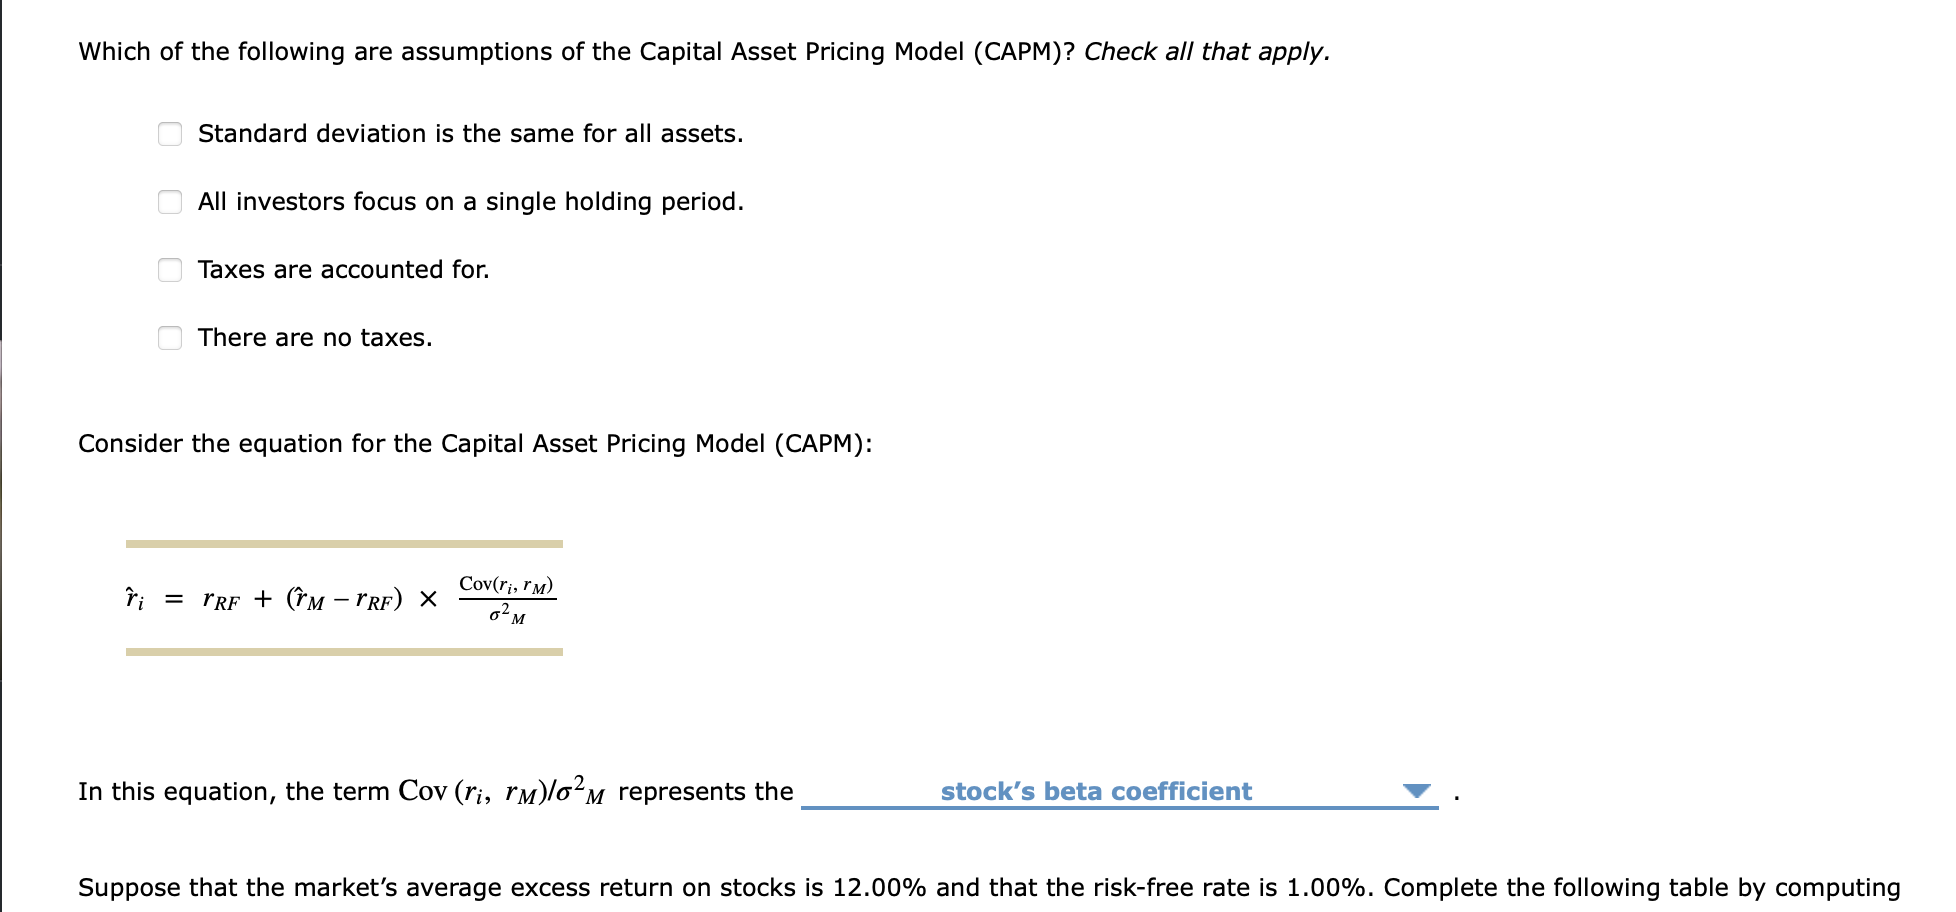Check "Taxes are accounted for"
This screenshot has height=912, width=1956.
(168, 269)
